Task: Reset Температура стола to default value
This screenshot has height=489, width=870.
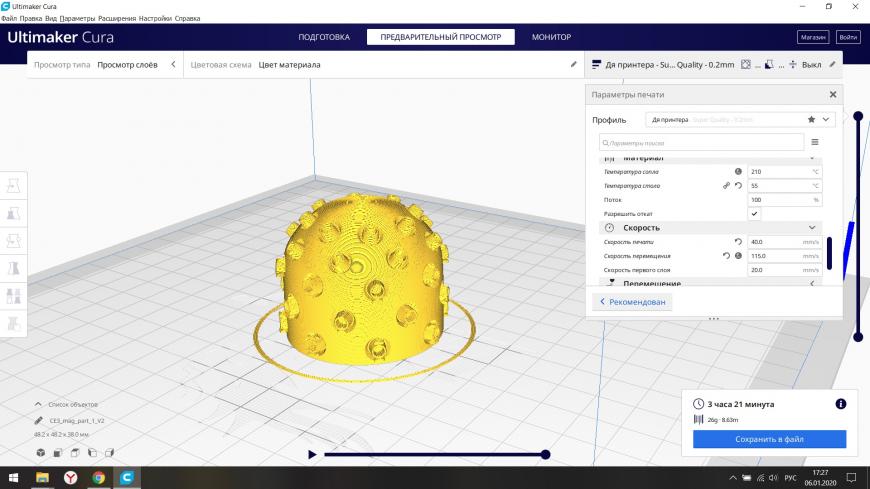Action: pos(739,185)
